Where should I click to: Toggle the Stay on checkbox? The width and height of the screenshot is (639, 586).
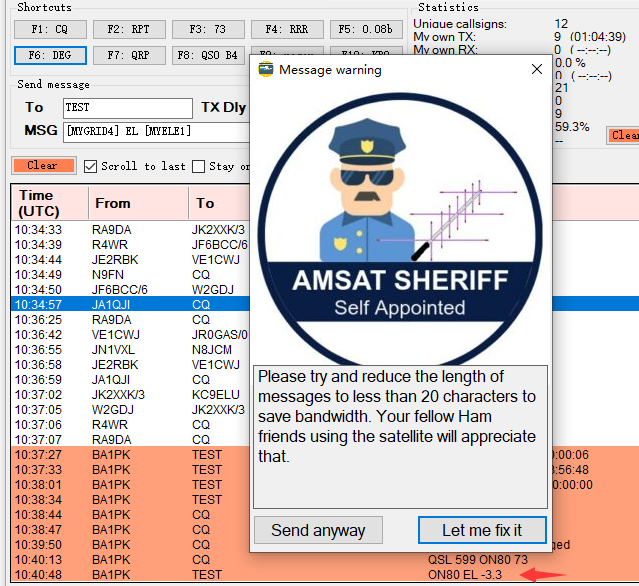198,167
